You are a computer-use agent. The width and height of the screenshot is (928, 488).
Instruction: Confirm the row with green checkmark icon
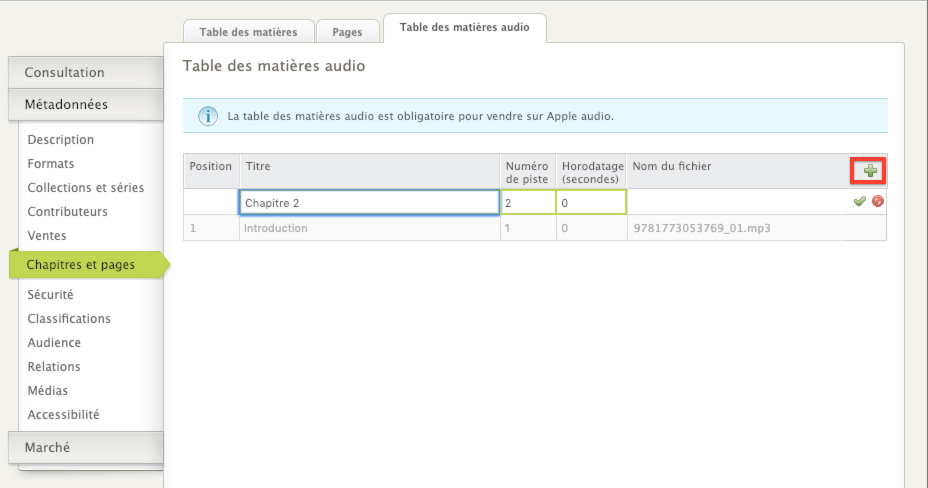click(859, 201)
